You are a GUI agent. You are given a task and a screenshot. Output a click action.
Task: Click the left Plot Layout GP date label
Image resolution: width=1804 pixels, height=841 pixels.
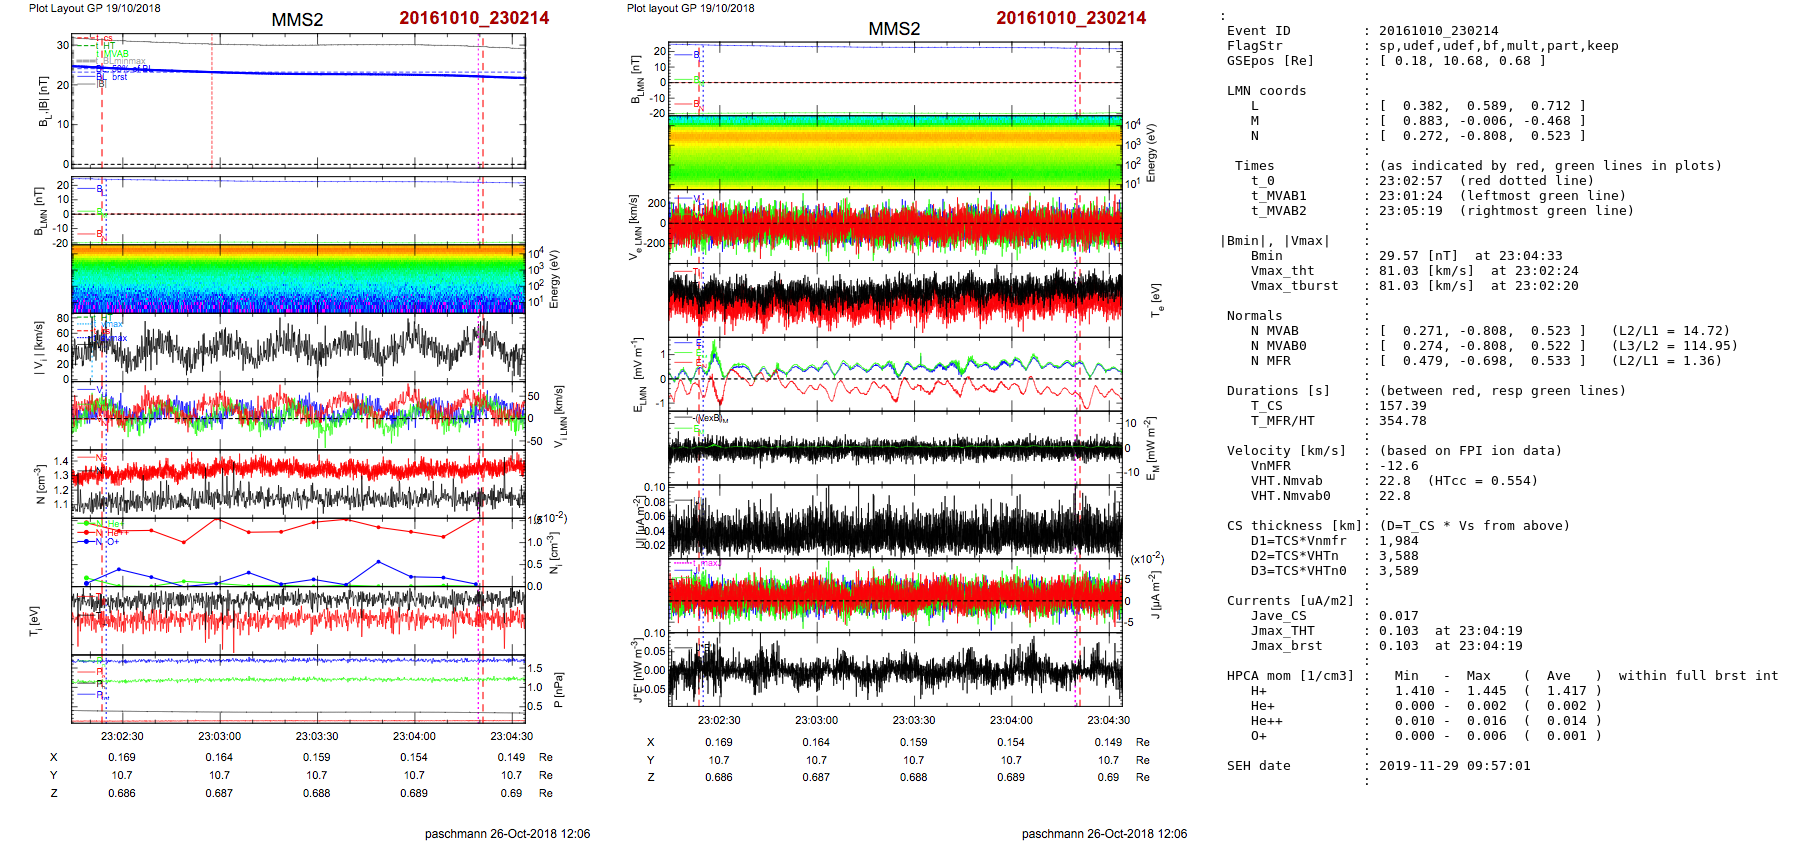click(x=94, y=8)
